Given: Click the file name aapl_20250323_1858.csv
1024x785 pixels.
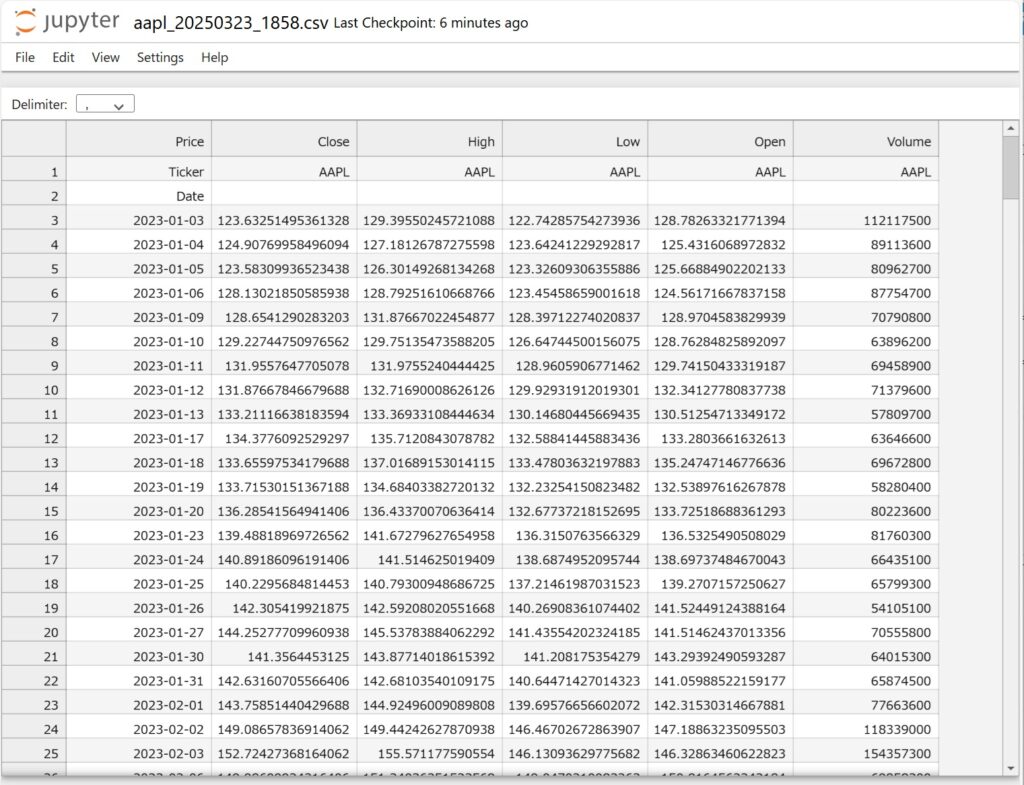Looking at the screenshot, I should point(230,22).
